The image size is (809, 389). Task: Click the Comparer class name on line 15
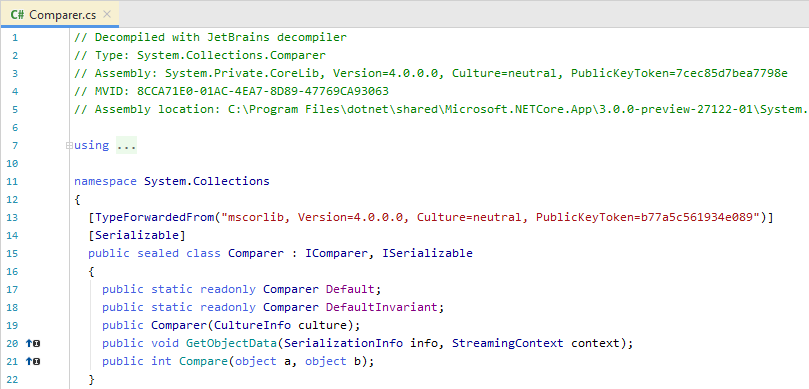pos(256,253)
